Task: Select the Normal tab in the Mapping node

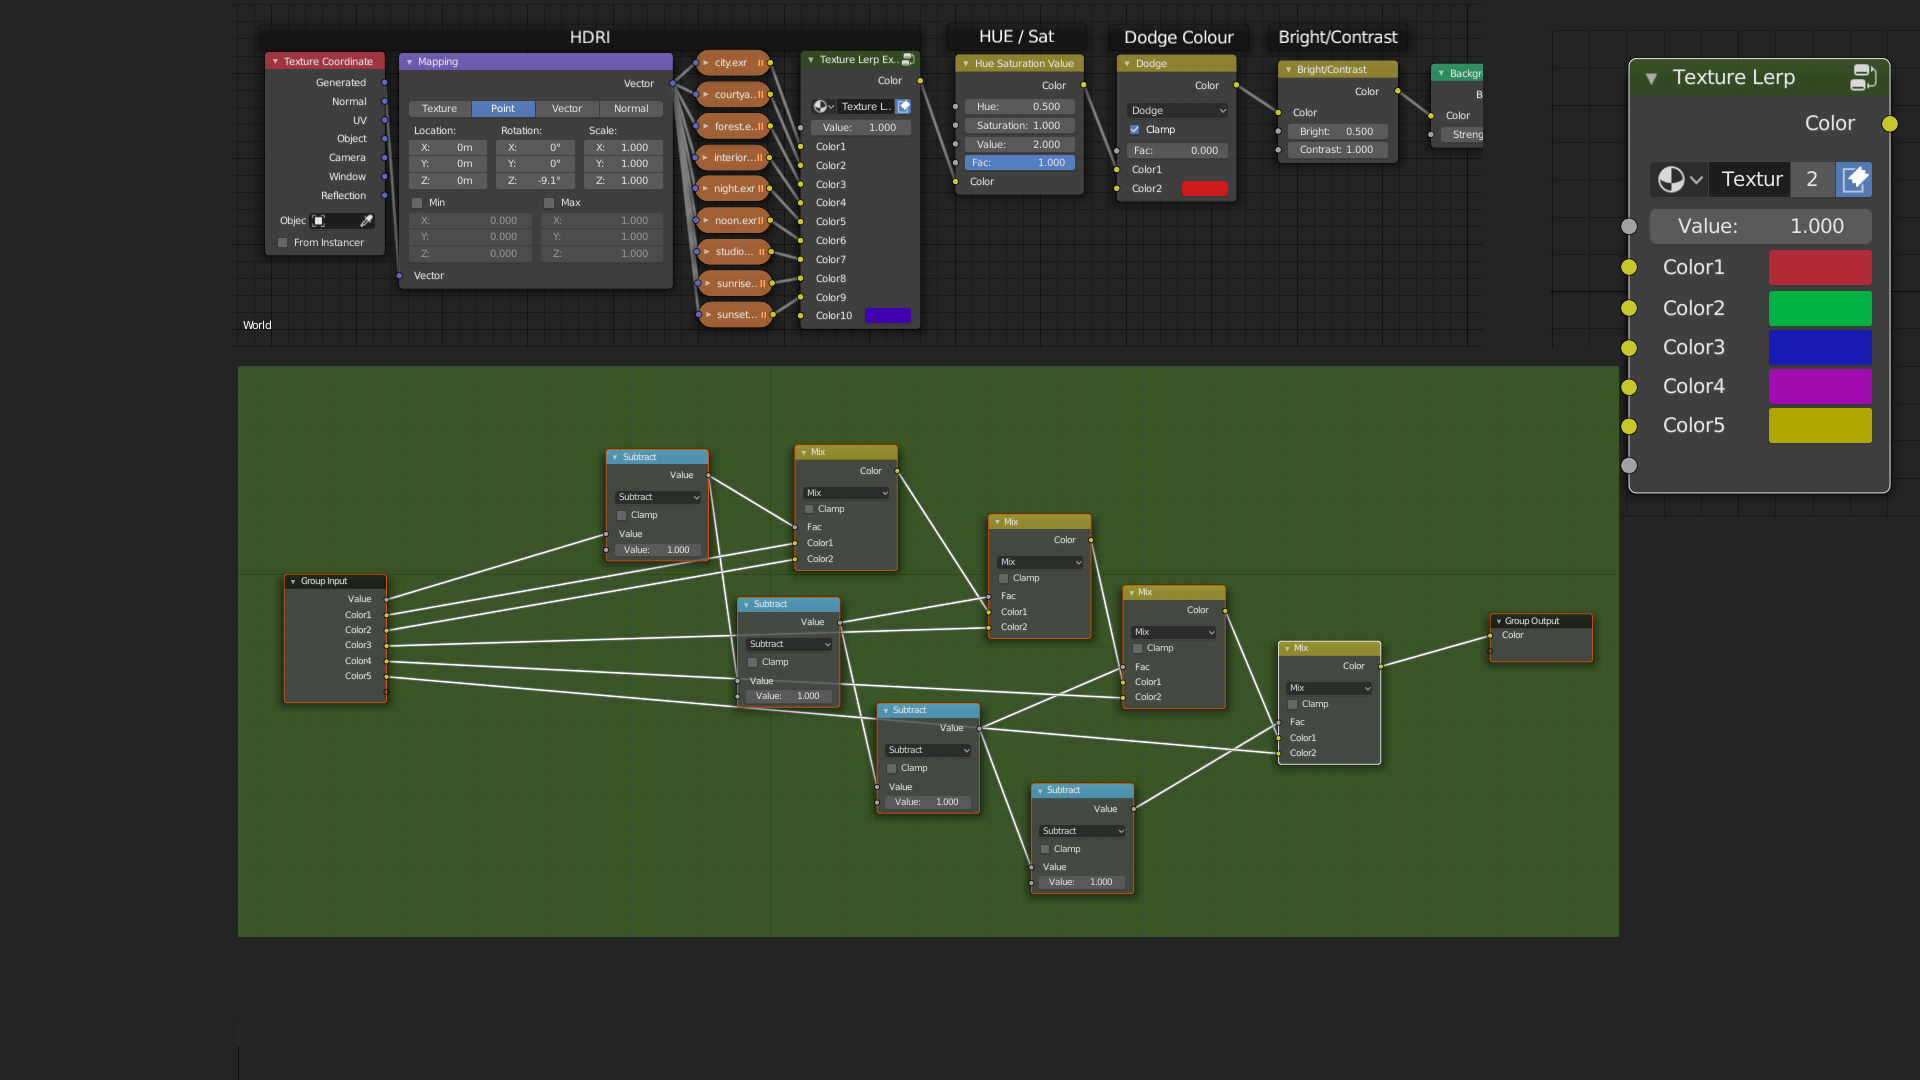Action: [x=631, y=109]
